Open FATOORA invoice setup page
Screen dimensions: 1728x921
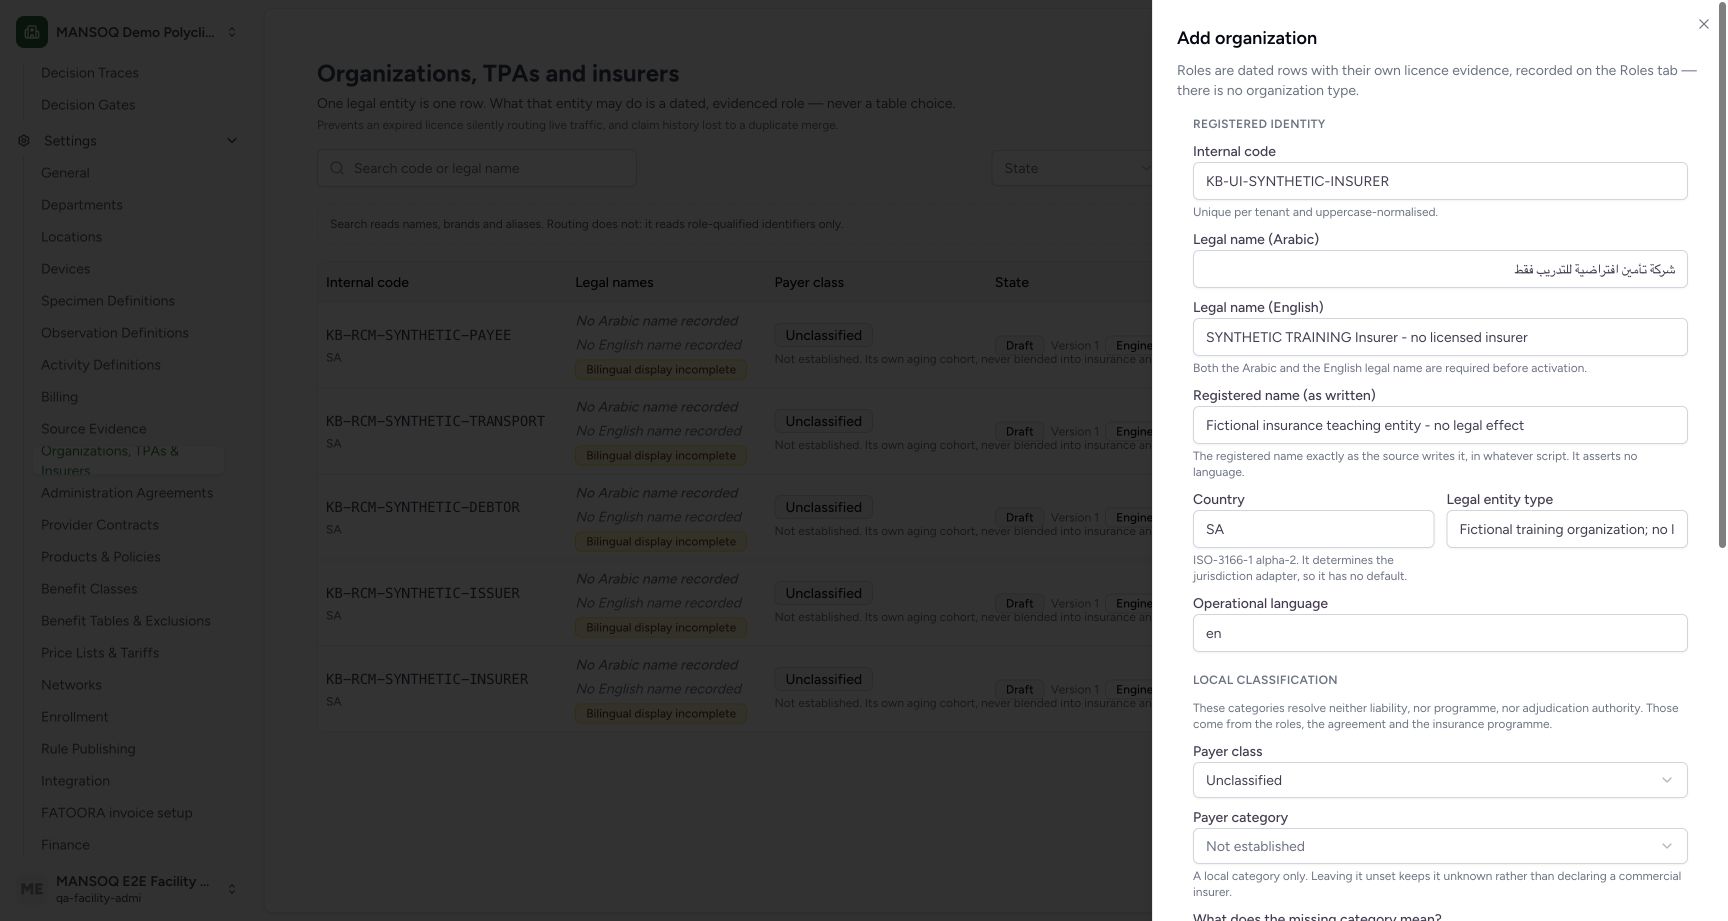click(x=117, y=813)
